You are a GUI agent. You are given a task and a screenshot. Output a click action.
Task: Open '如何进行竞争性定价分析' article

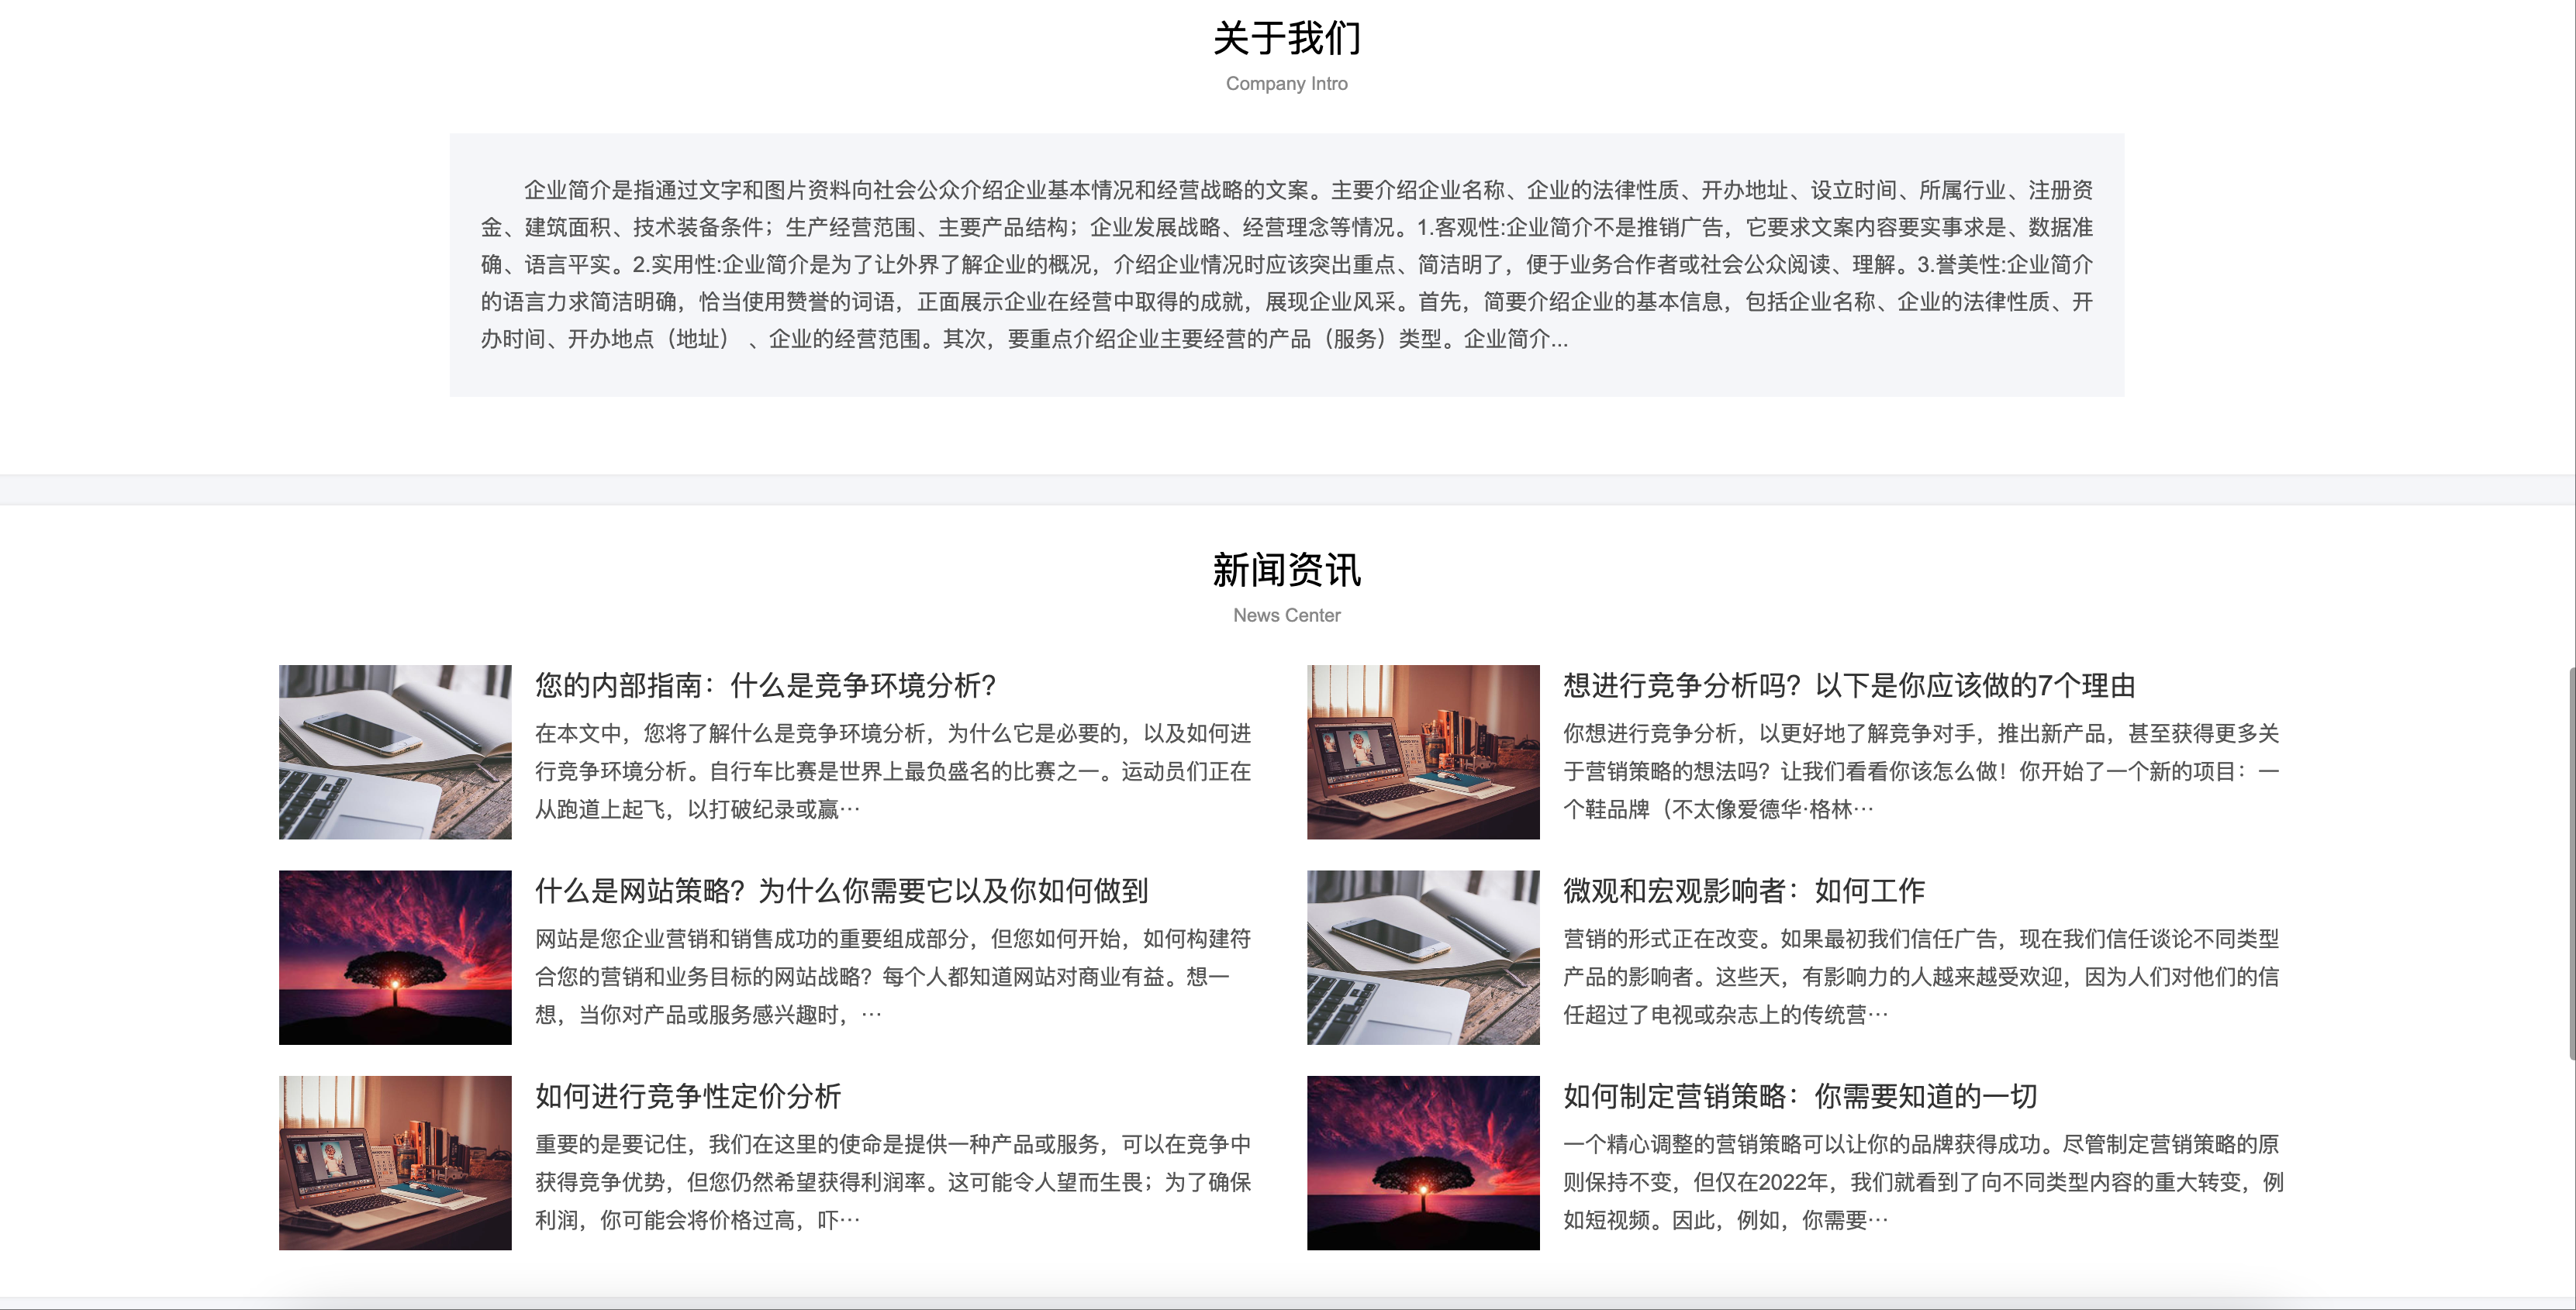688,1096
